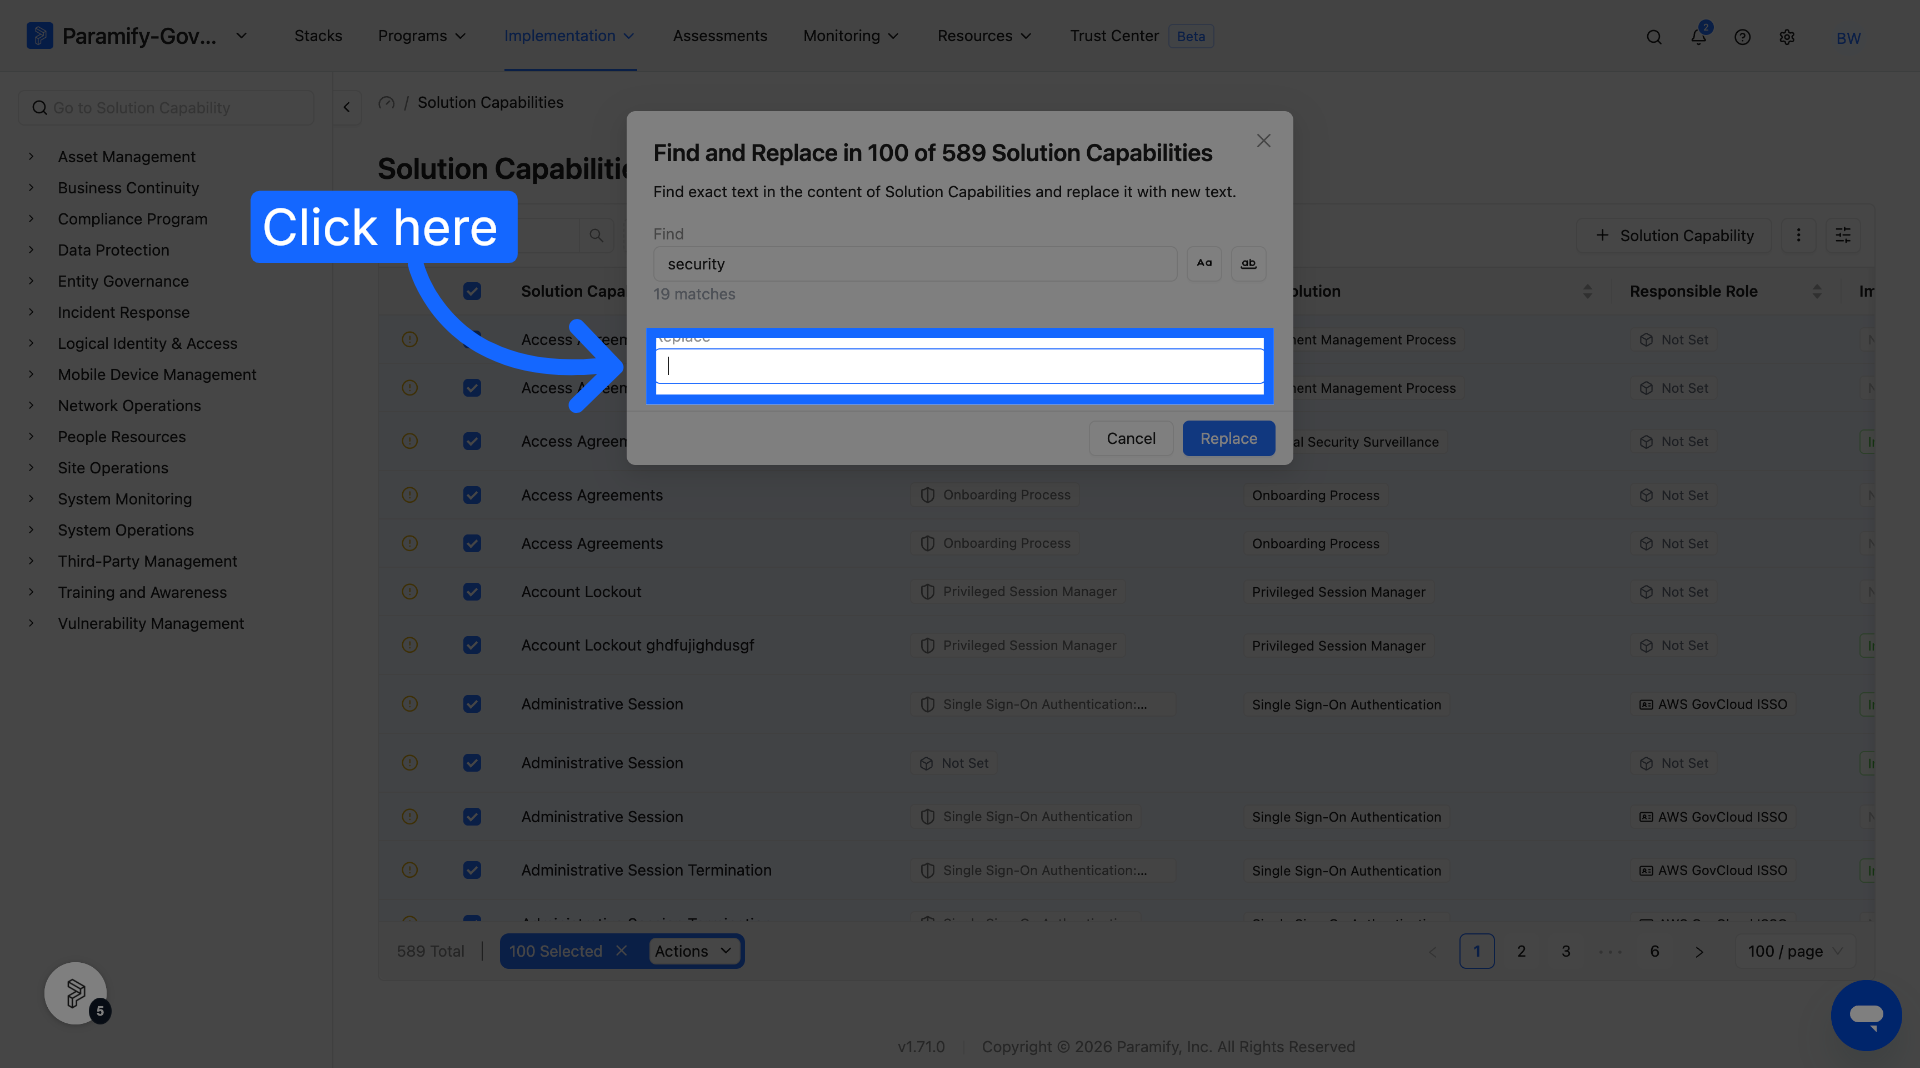This screenshot has height=1068, width=1920.
Task: Expand the Asset Management tree item
Action: click(31, 156)
